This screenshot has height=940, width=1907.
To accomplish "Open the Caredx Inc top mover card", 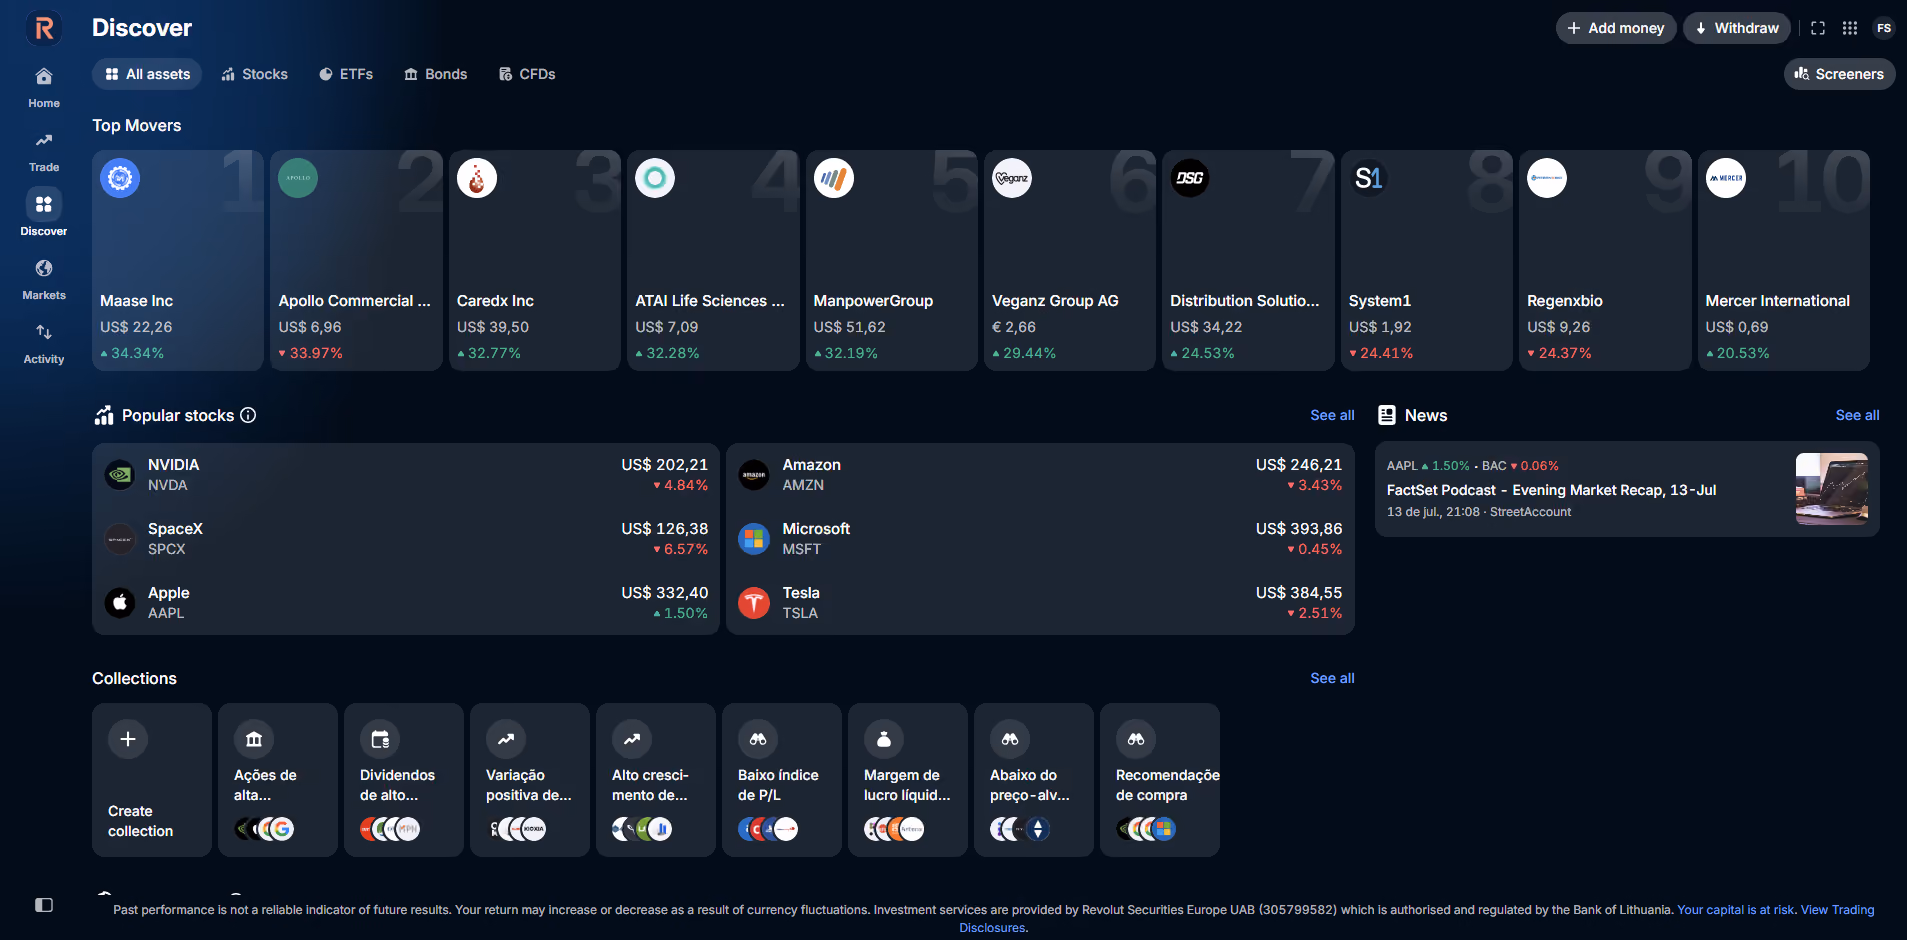I will tap(535, 260).
